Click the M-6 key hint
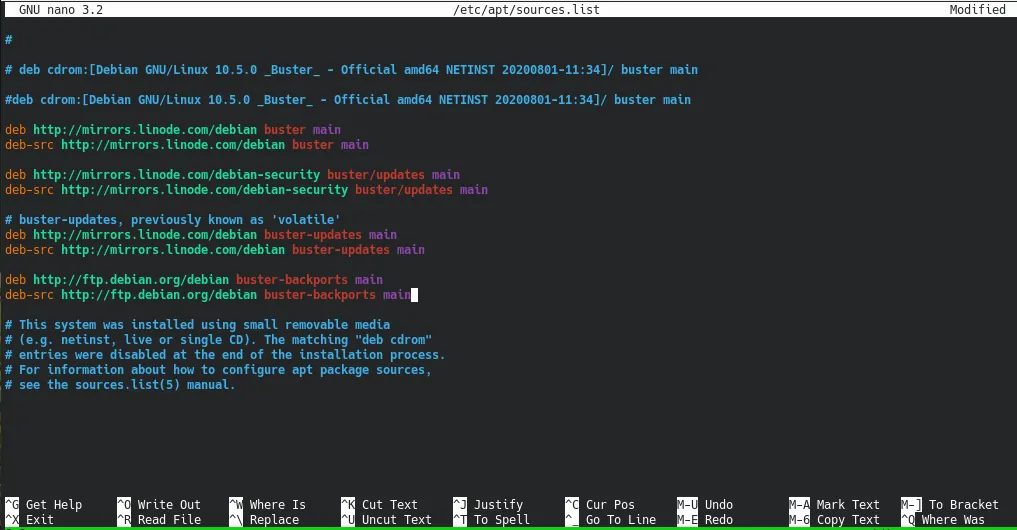 (800, 520)
